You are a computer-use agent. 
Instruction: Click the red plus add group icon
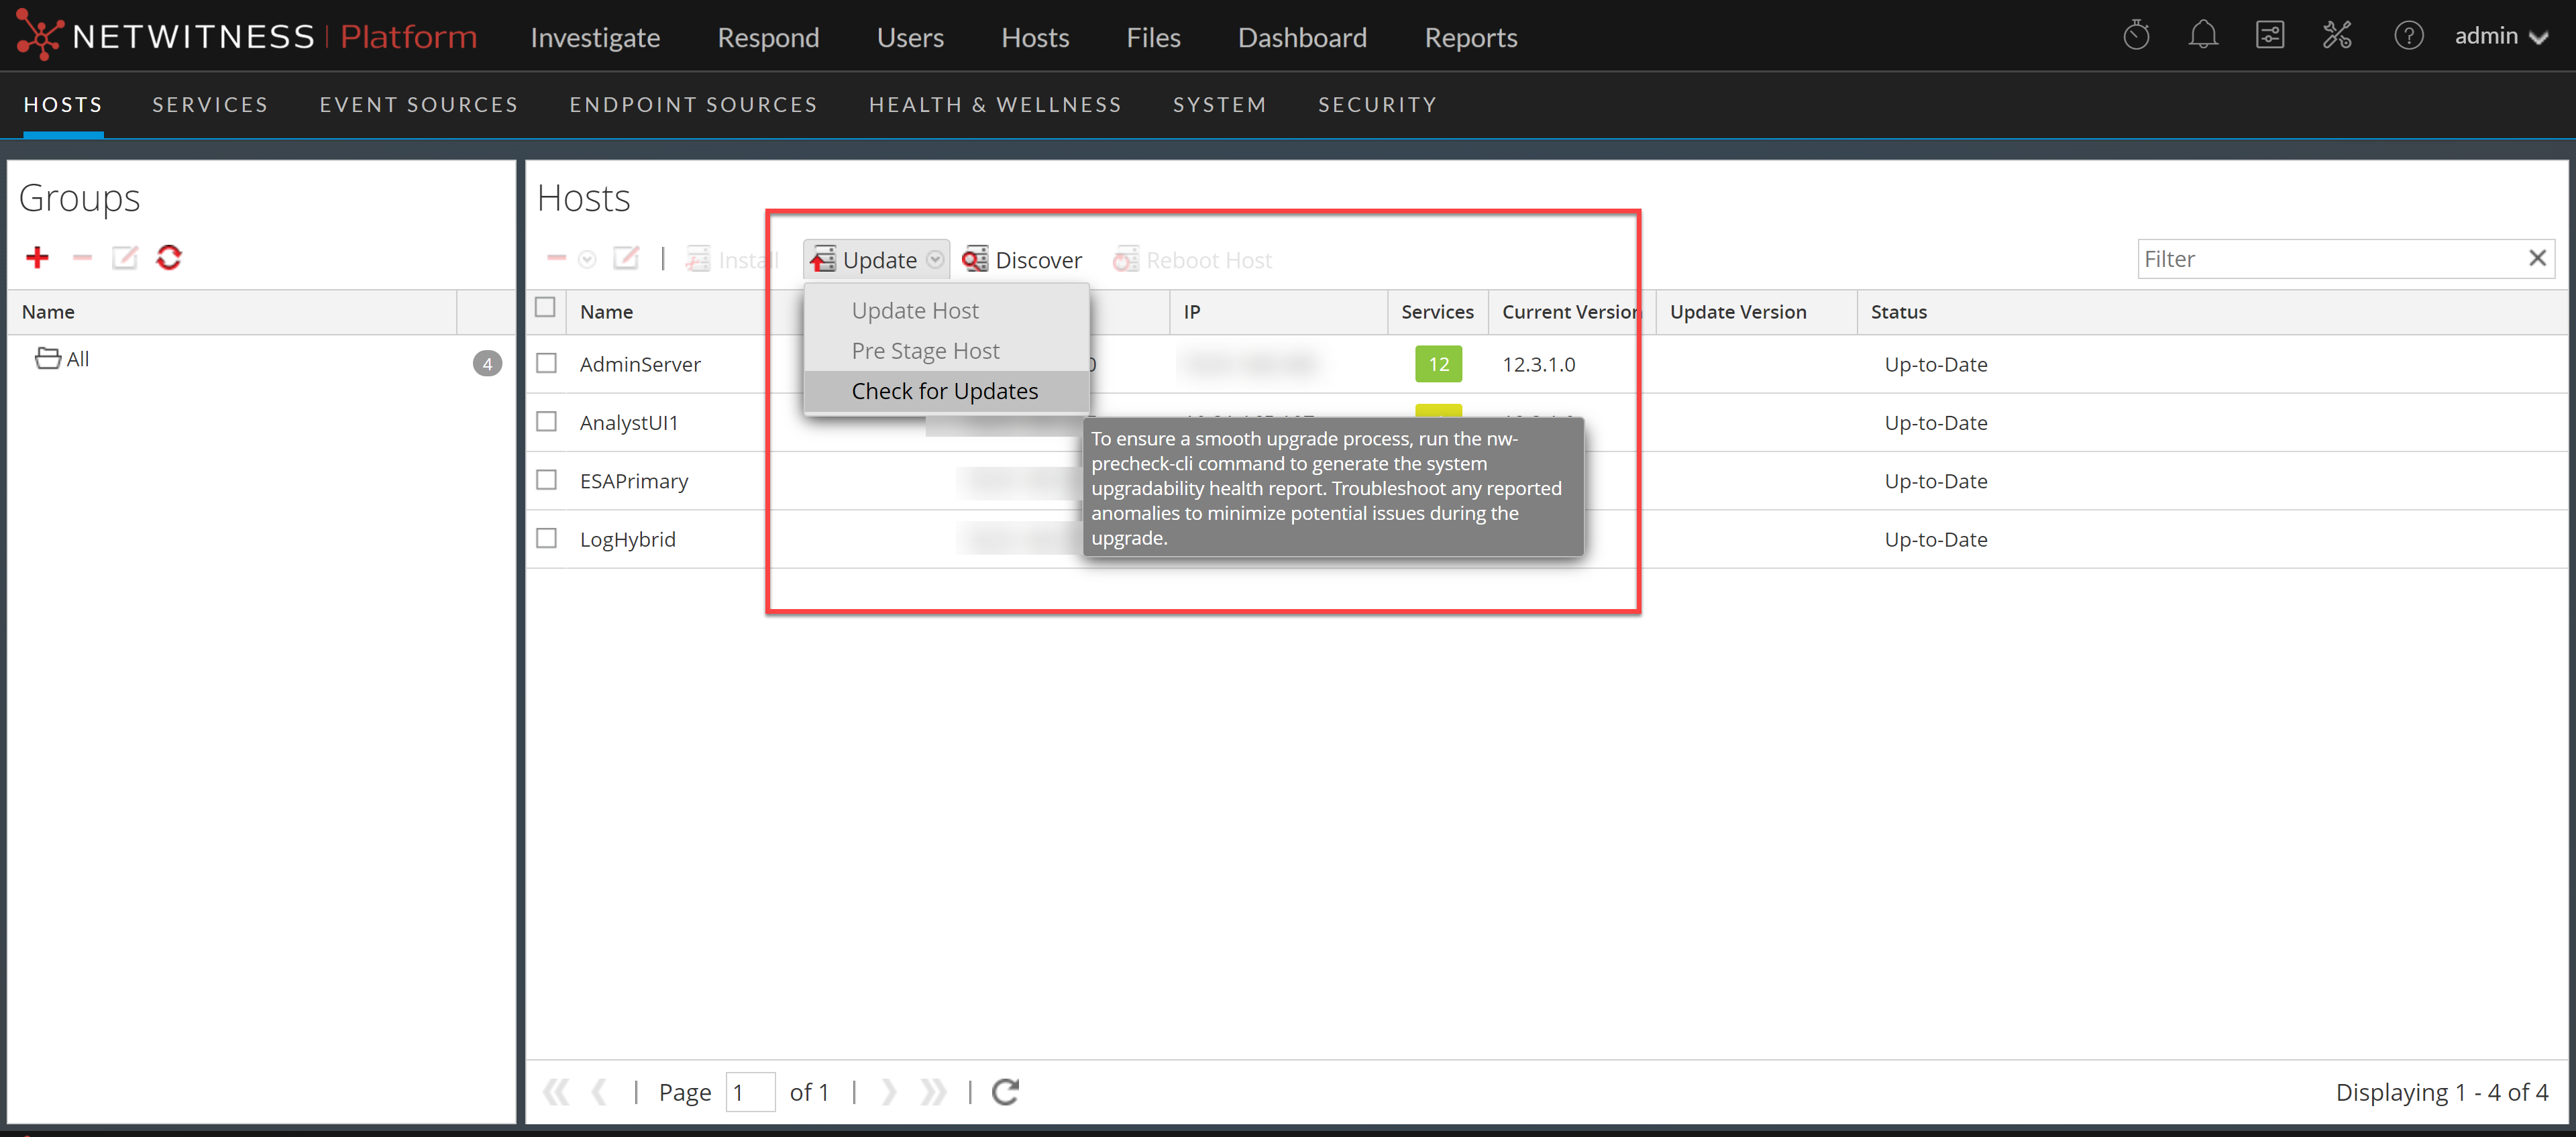[x=37, y=258]
